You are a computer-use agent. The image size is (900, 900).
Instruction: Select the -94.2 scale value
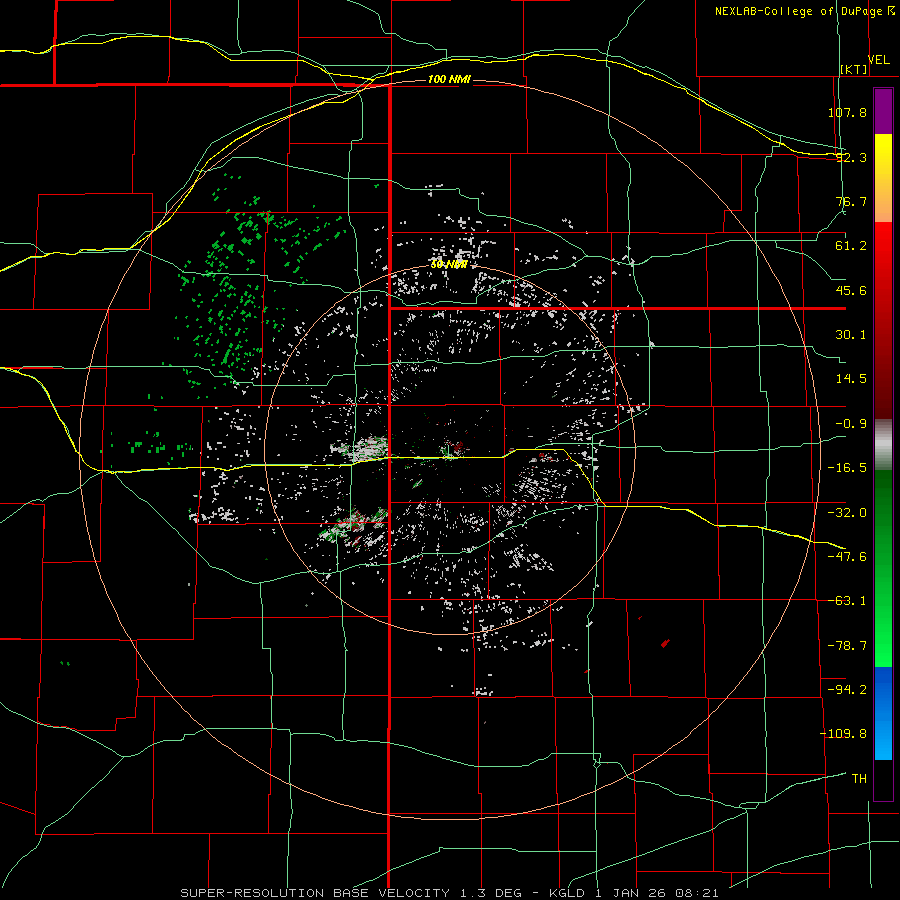click(847, 690)
